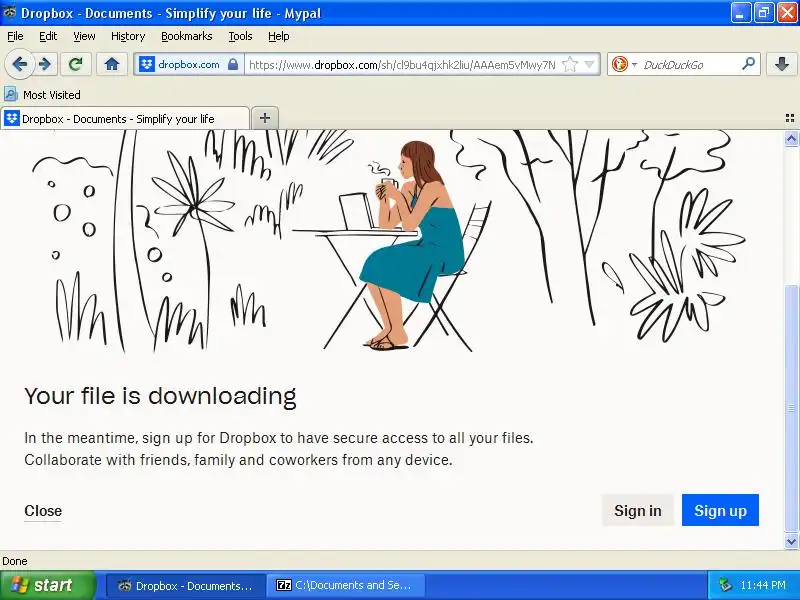Reload the page with the refresh icon
This screenshot has height=600, width=800.
(x=76, y=64)
